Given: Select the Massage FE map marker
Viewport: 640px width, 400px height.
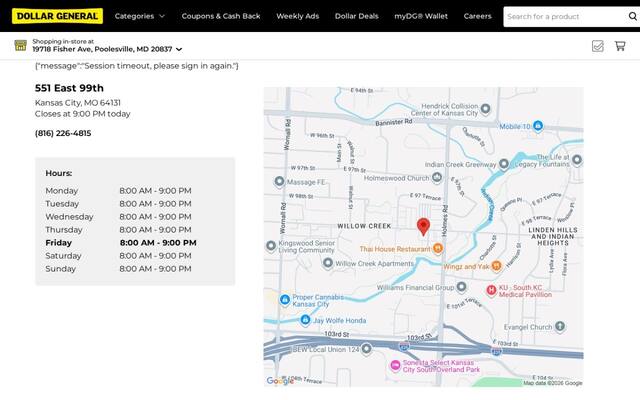Looking at the screenshot, I should pos(279,181).
